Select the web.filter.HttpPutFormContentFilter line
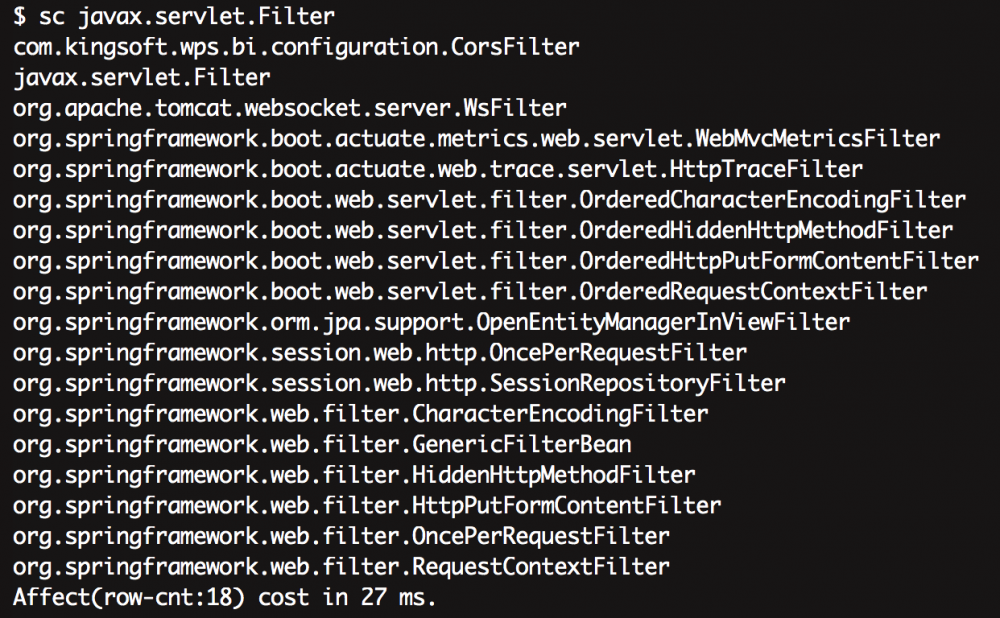 tap(367, 505)
